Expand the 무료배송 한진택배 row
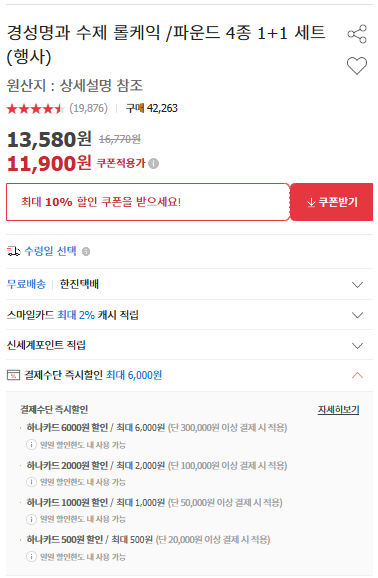The height and width of the screenshot is (578, 378). point(190,284)
